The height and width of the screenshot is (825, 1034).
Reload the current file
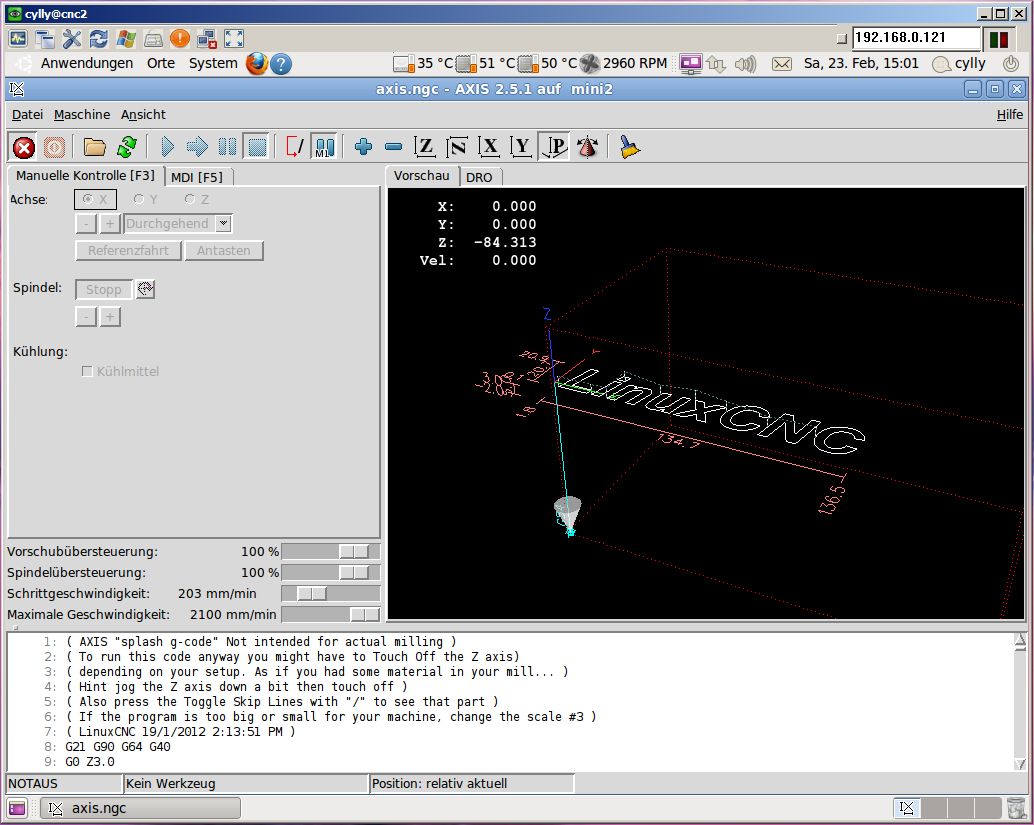(127, 146)
